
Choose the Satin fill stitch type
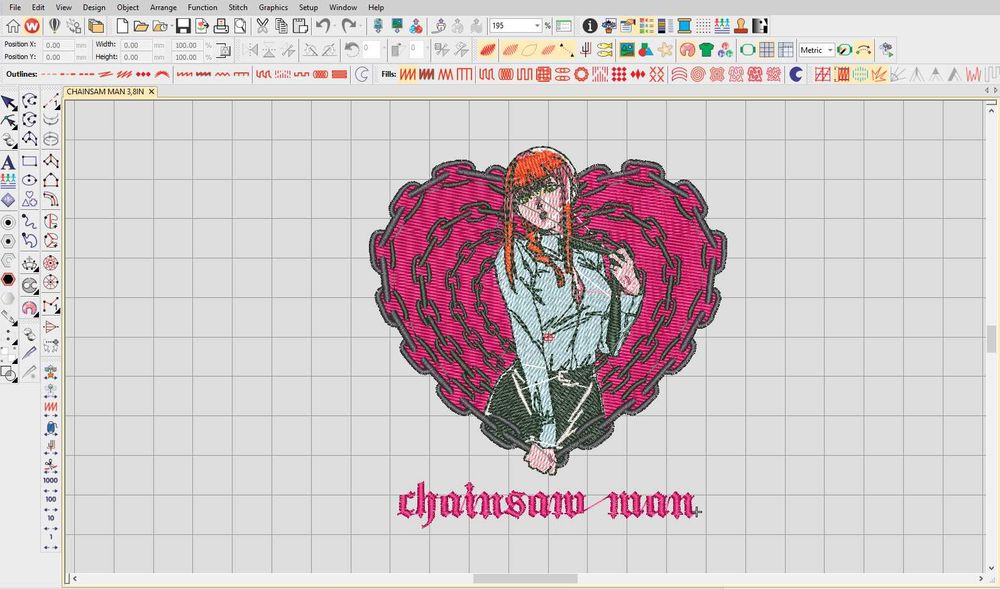[x=408, y=75]
